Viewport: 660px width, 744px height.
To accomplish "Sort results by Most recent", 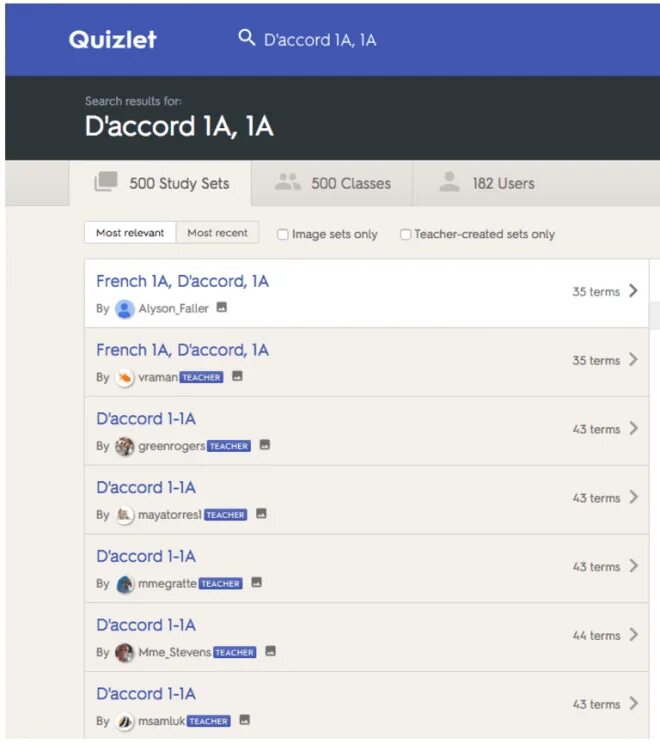I will click(x=217, y=233).
